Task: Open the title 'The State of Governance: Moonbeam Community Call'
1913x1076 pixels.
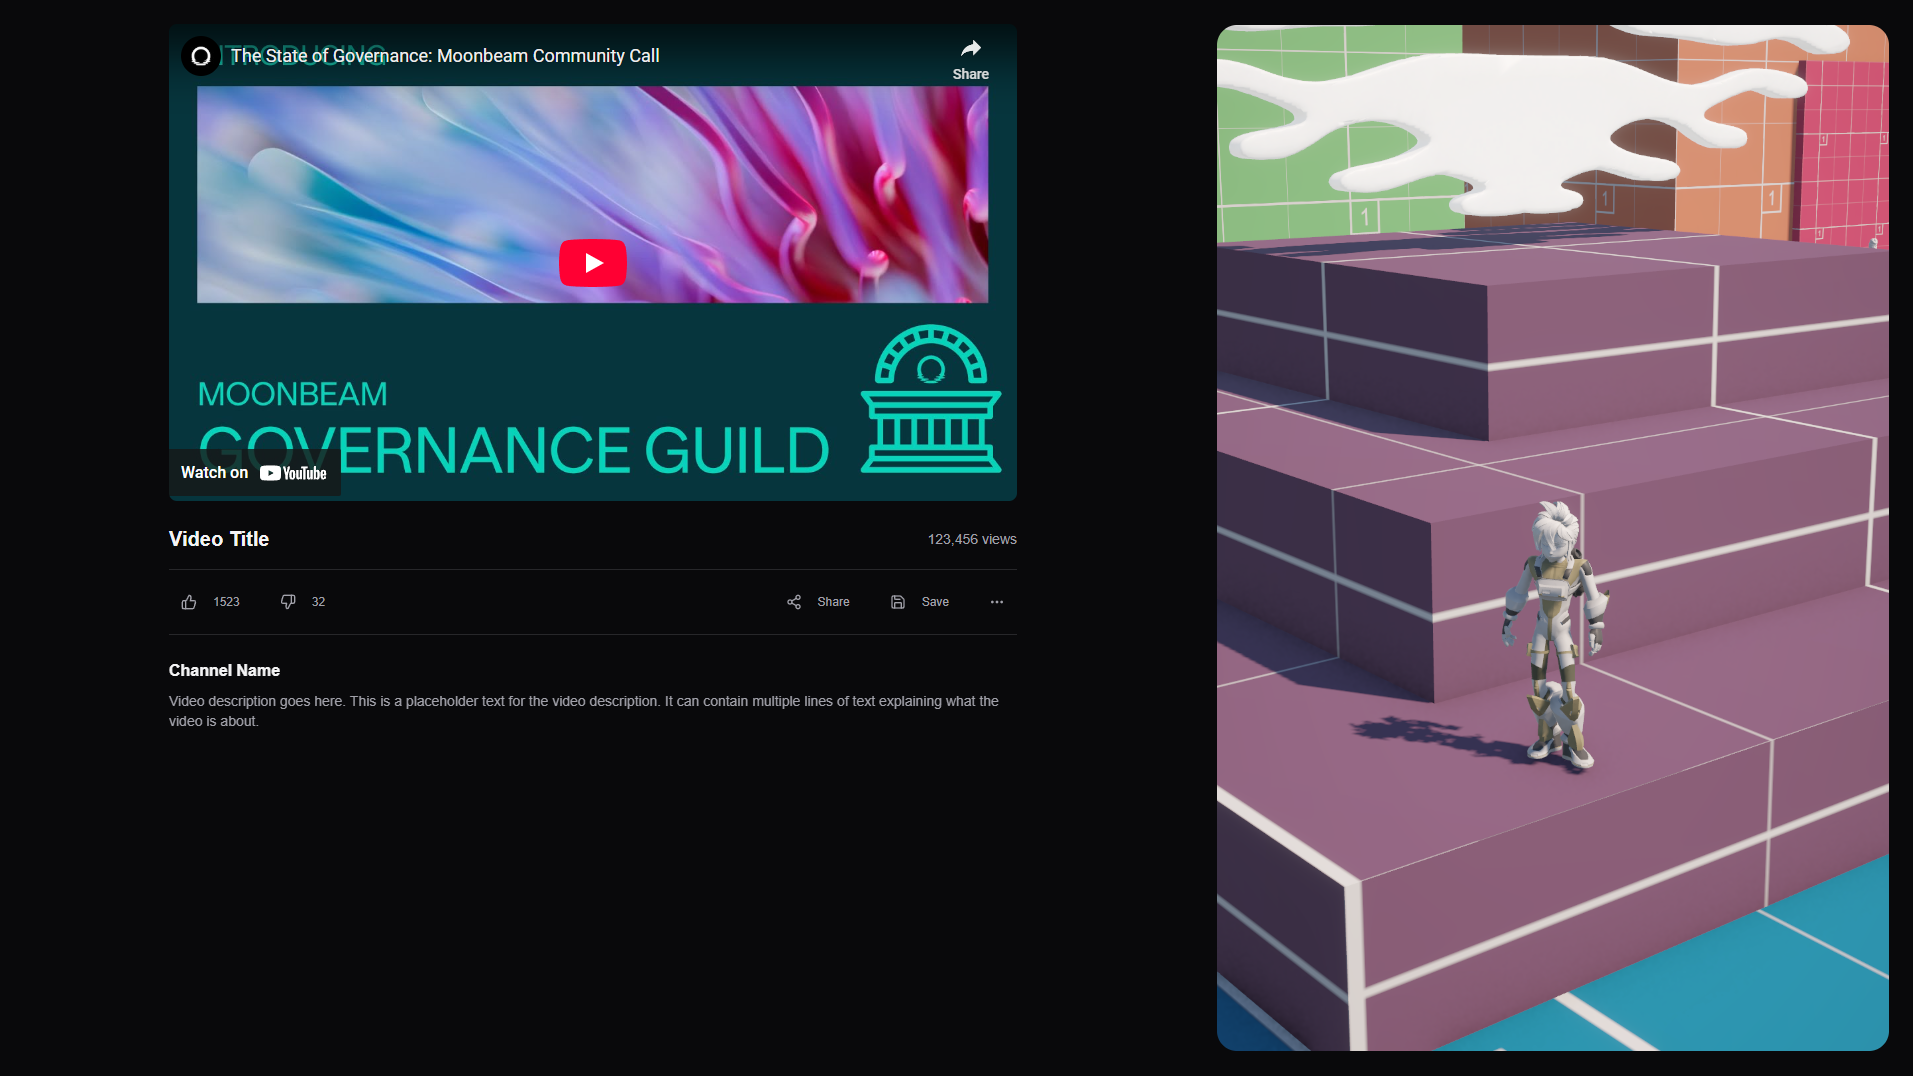Action: click(444, 56)
